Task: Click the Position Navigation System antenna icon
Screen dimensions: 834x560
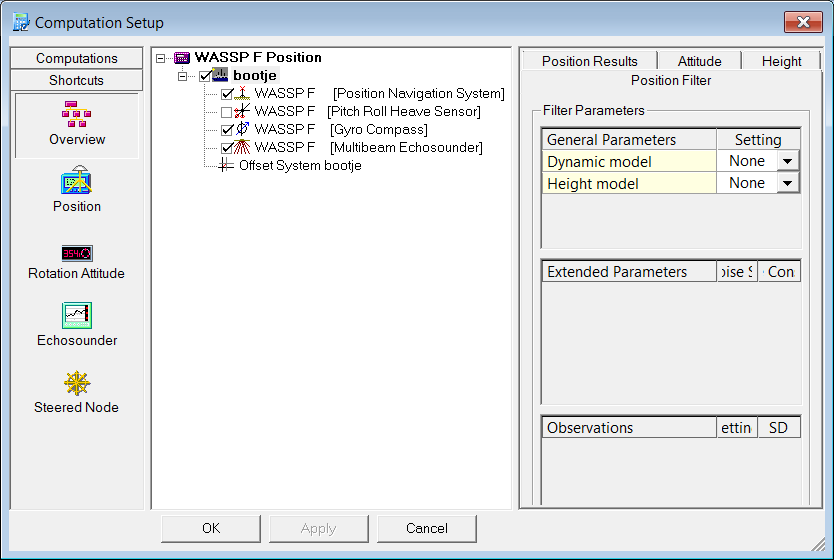Action: point(242,94)
